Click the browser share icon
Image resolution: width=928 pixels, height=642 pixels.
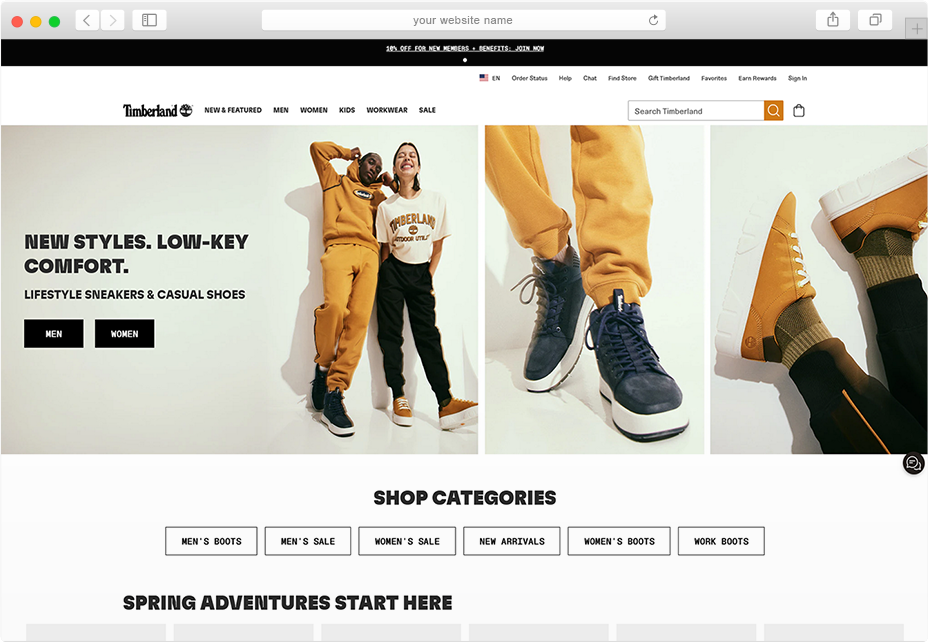click(x=833, y=20)
